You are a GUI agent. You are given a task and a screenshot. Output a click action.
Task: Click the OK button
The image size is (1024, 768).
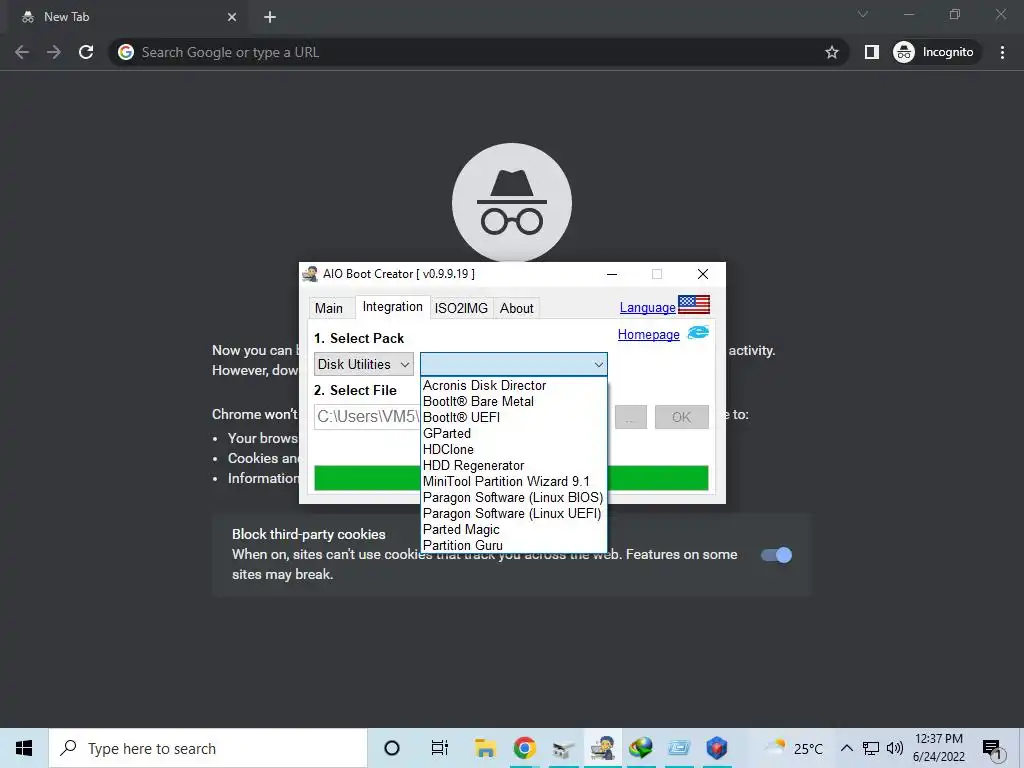[x=681, y=417]
